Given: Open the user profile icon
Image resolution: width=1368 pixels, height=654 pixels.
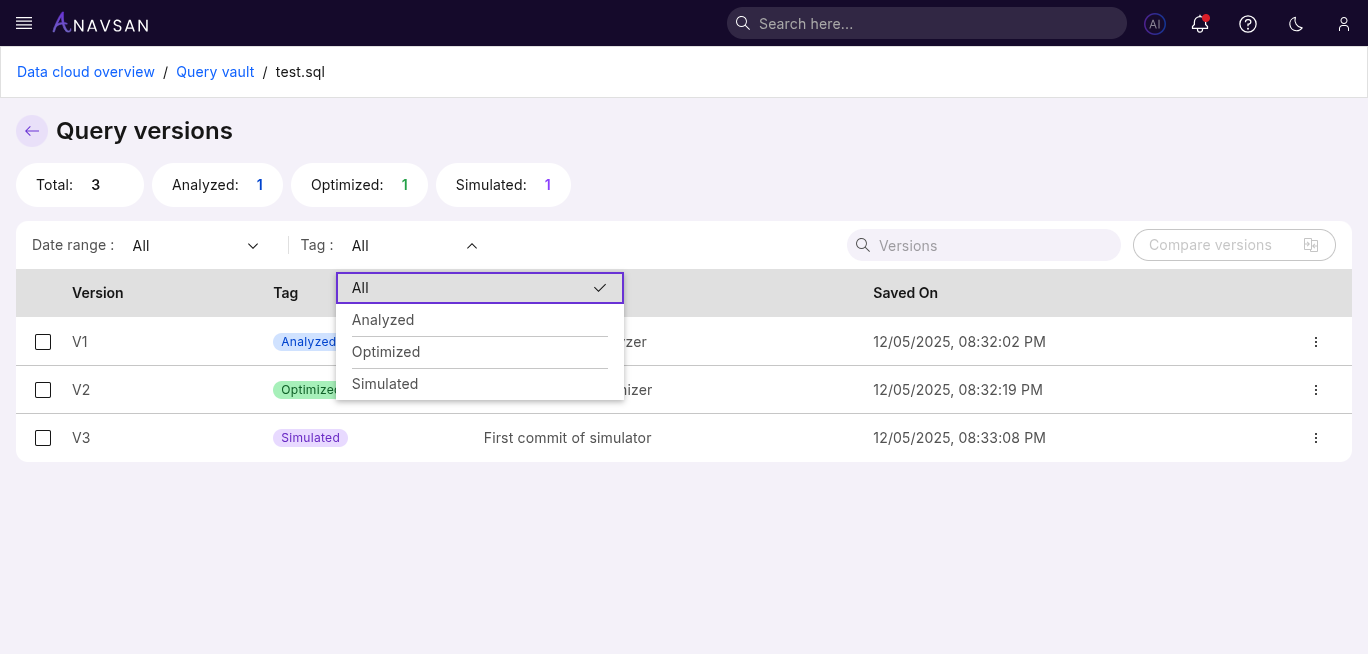Looking at the screenshot, I should pos(1343,23).
